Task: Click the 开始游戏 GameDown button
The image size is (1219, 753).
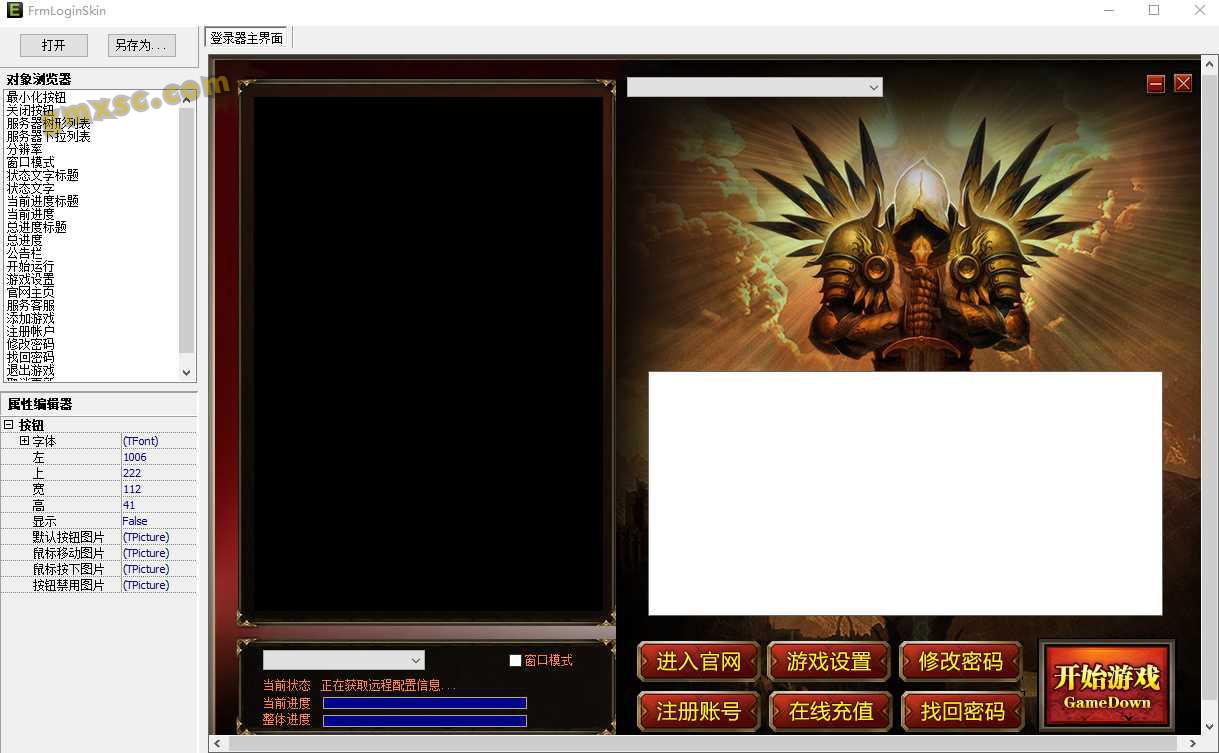Action: tap(1106, 687)
